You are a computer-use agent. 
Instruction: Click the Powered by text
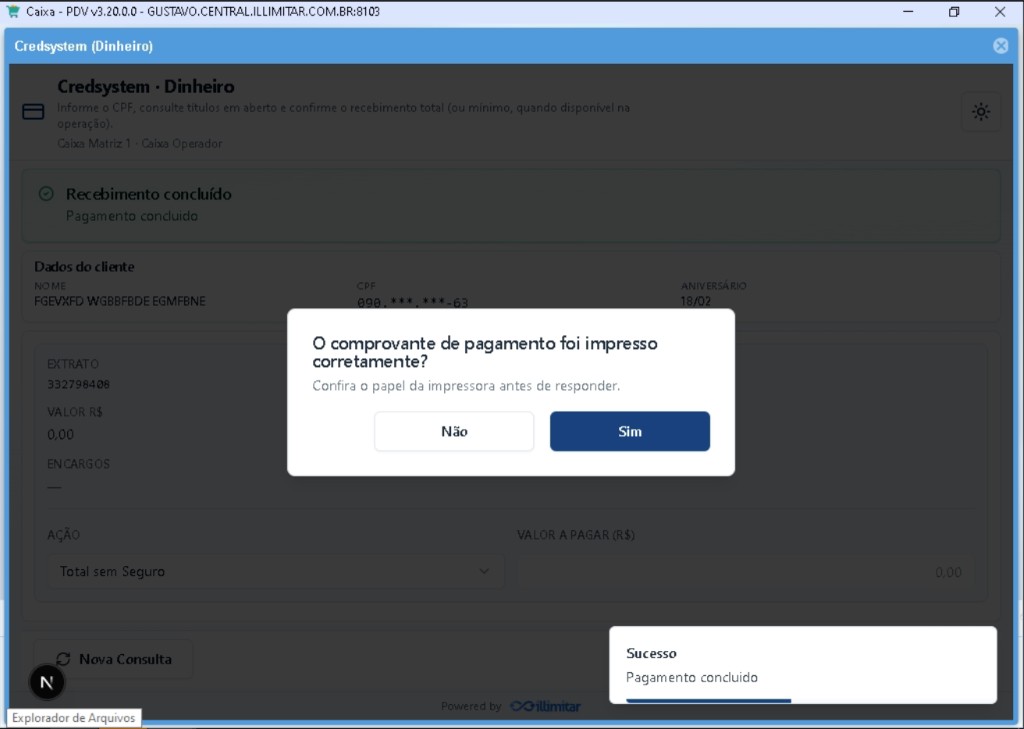coord(471,706)
